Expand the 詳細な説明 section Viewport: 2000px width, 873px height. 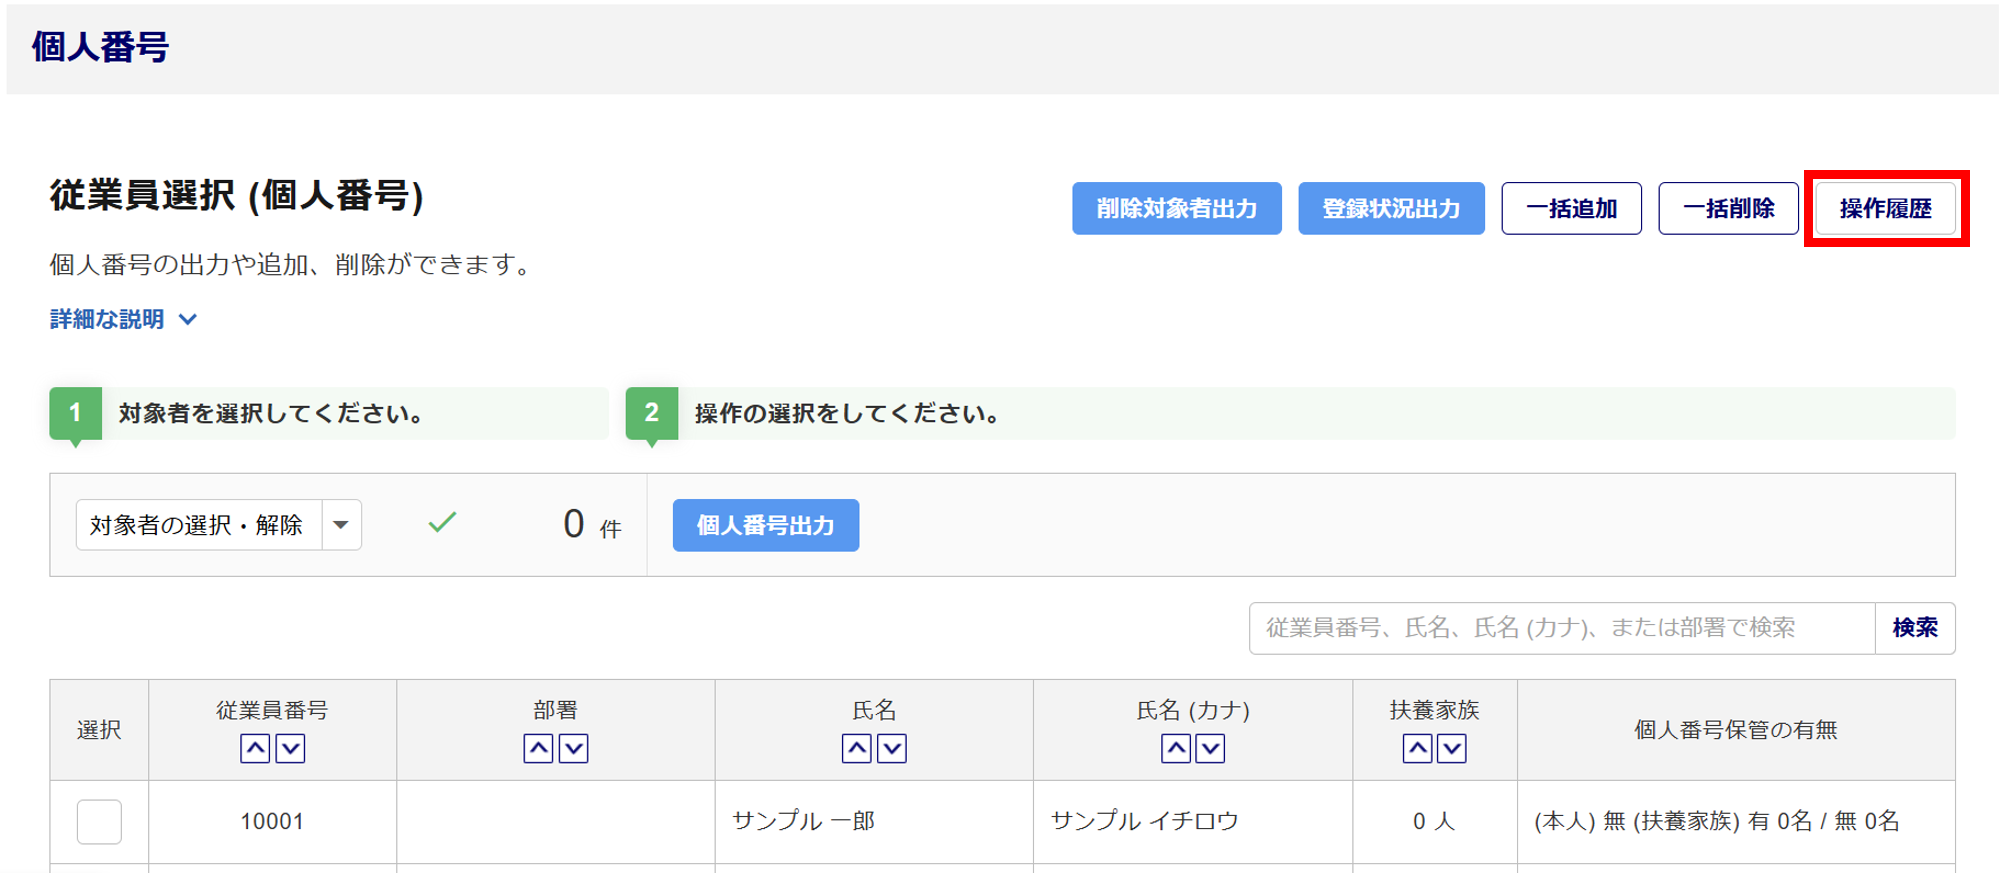123,319
